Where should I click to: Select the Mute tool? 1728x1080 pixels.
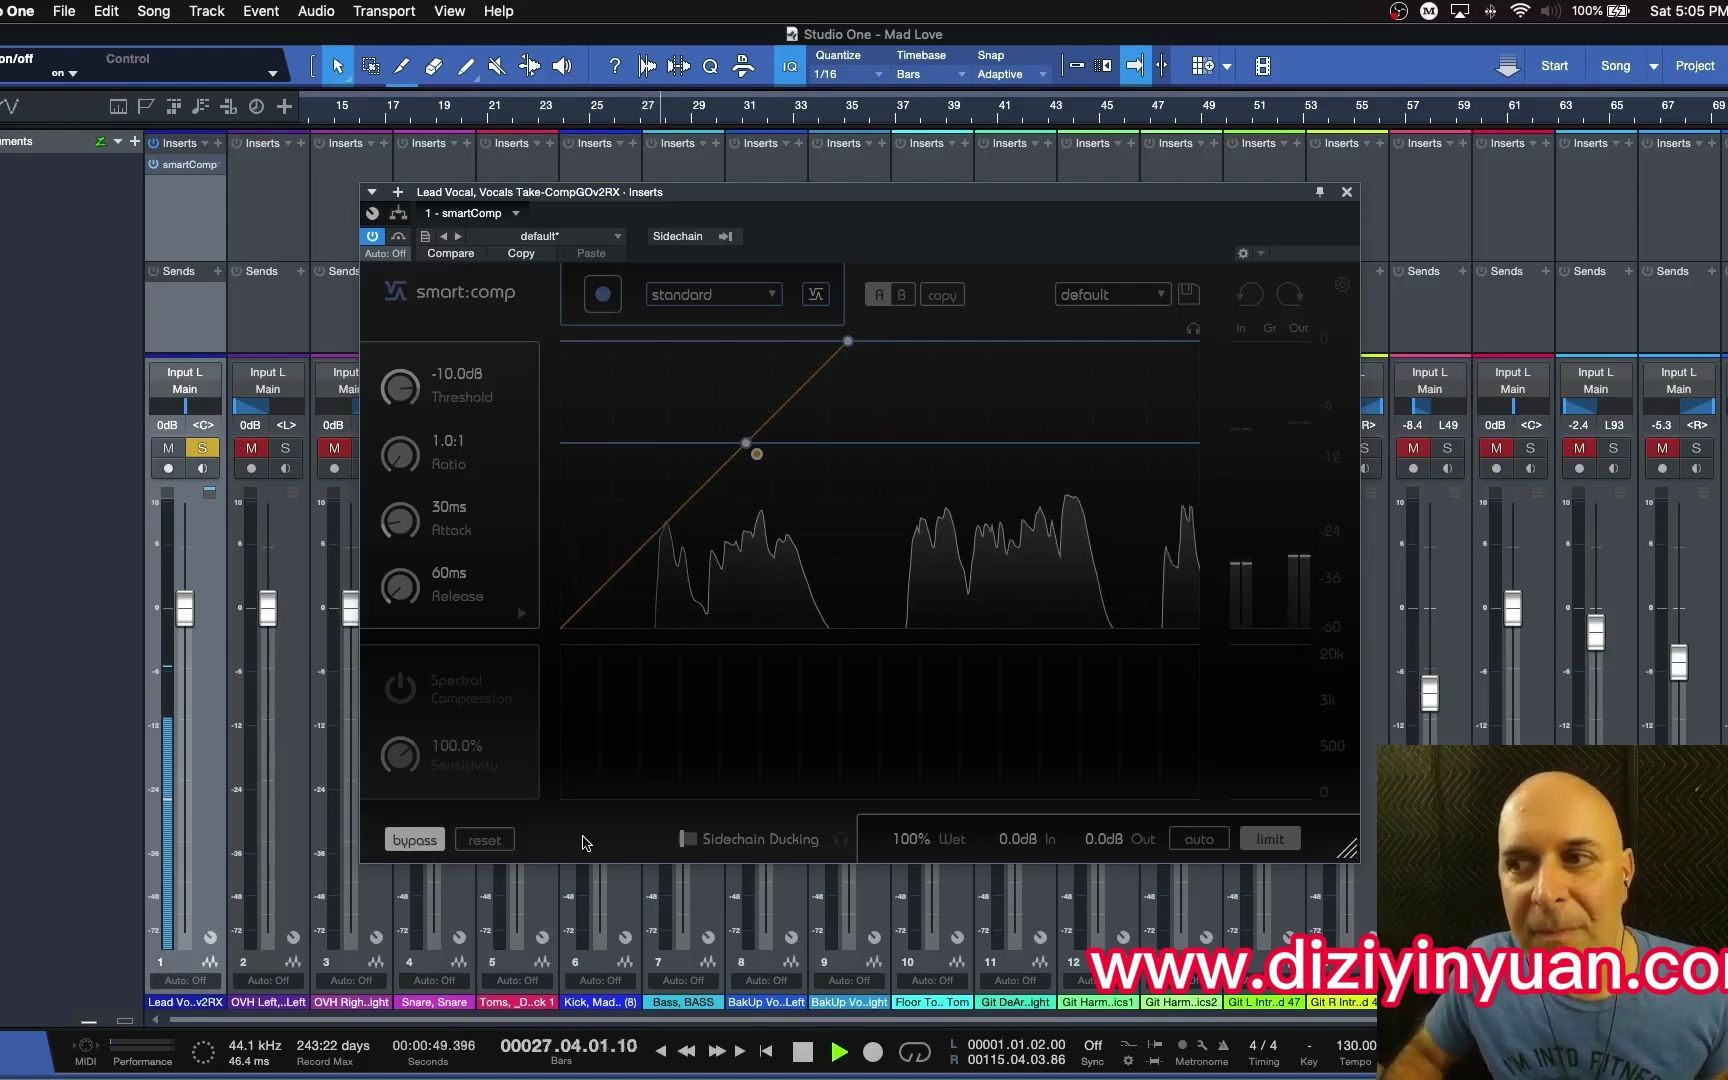click(x=497, y=66)
